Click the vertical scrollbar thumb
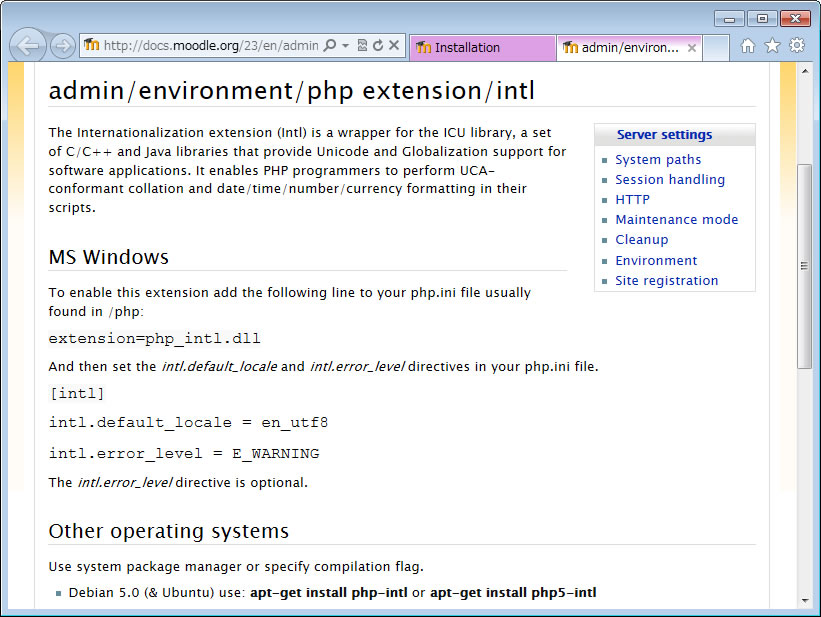The image size is (821, 617). tap(804, 265)
